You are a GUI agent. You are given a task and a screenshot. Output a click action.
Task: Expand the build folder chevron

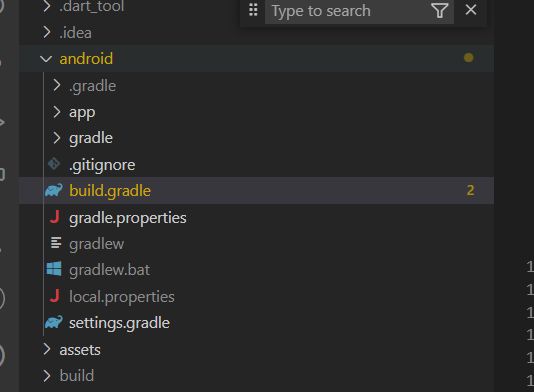pos(47,376)
